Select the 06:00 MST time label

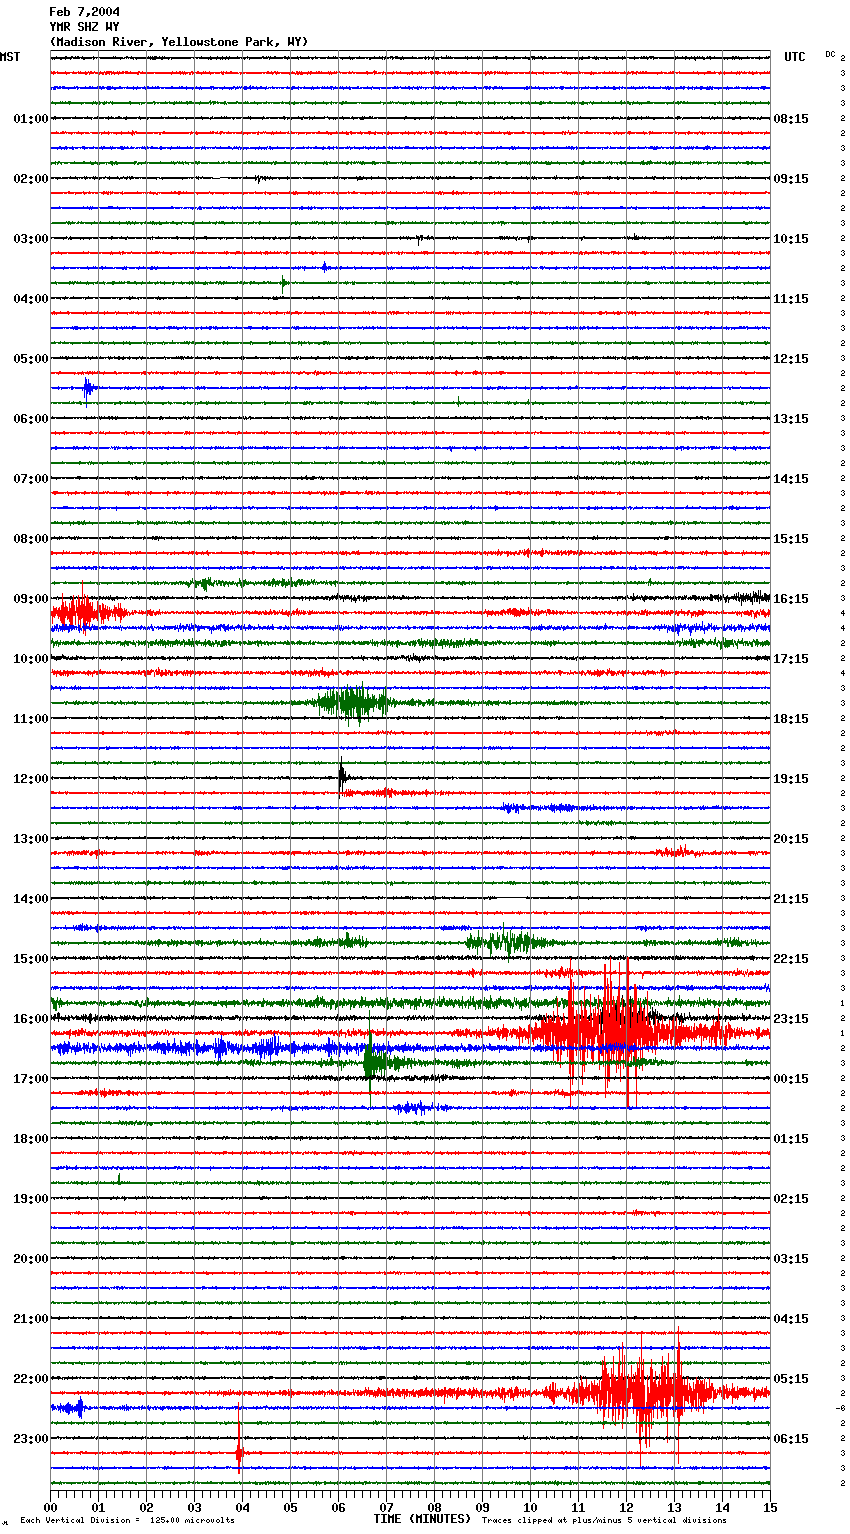[31, 419]
